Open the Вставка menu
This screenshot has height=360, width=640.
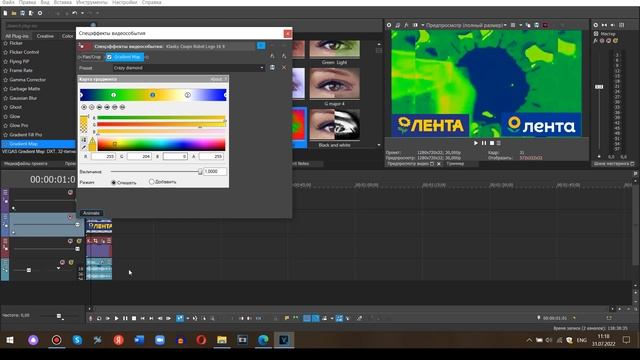pos(63,2)
